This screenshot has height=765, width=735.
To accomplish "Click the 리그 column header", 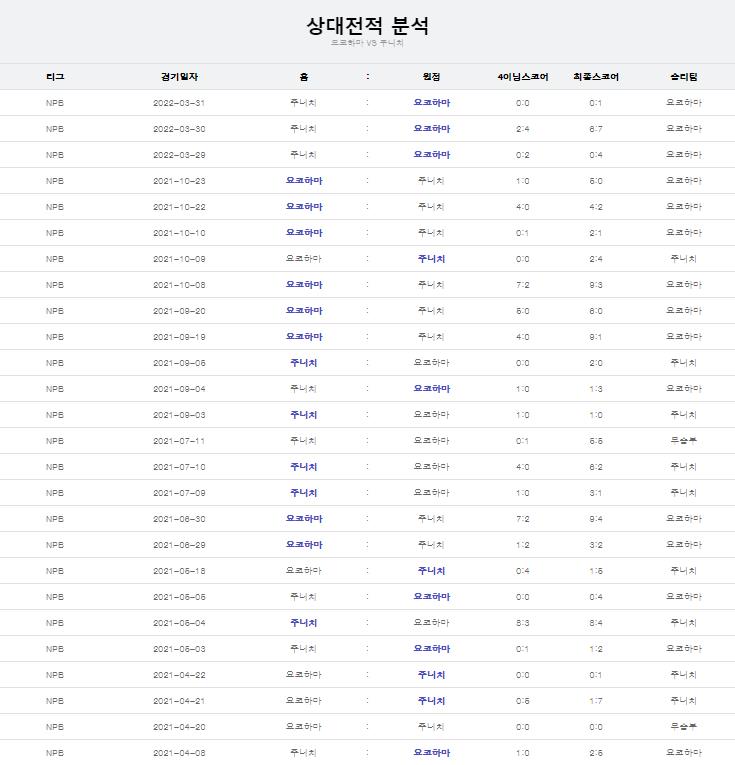I will click(55, 77).
